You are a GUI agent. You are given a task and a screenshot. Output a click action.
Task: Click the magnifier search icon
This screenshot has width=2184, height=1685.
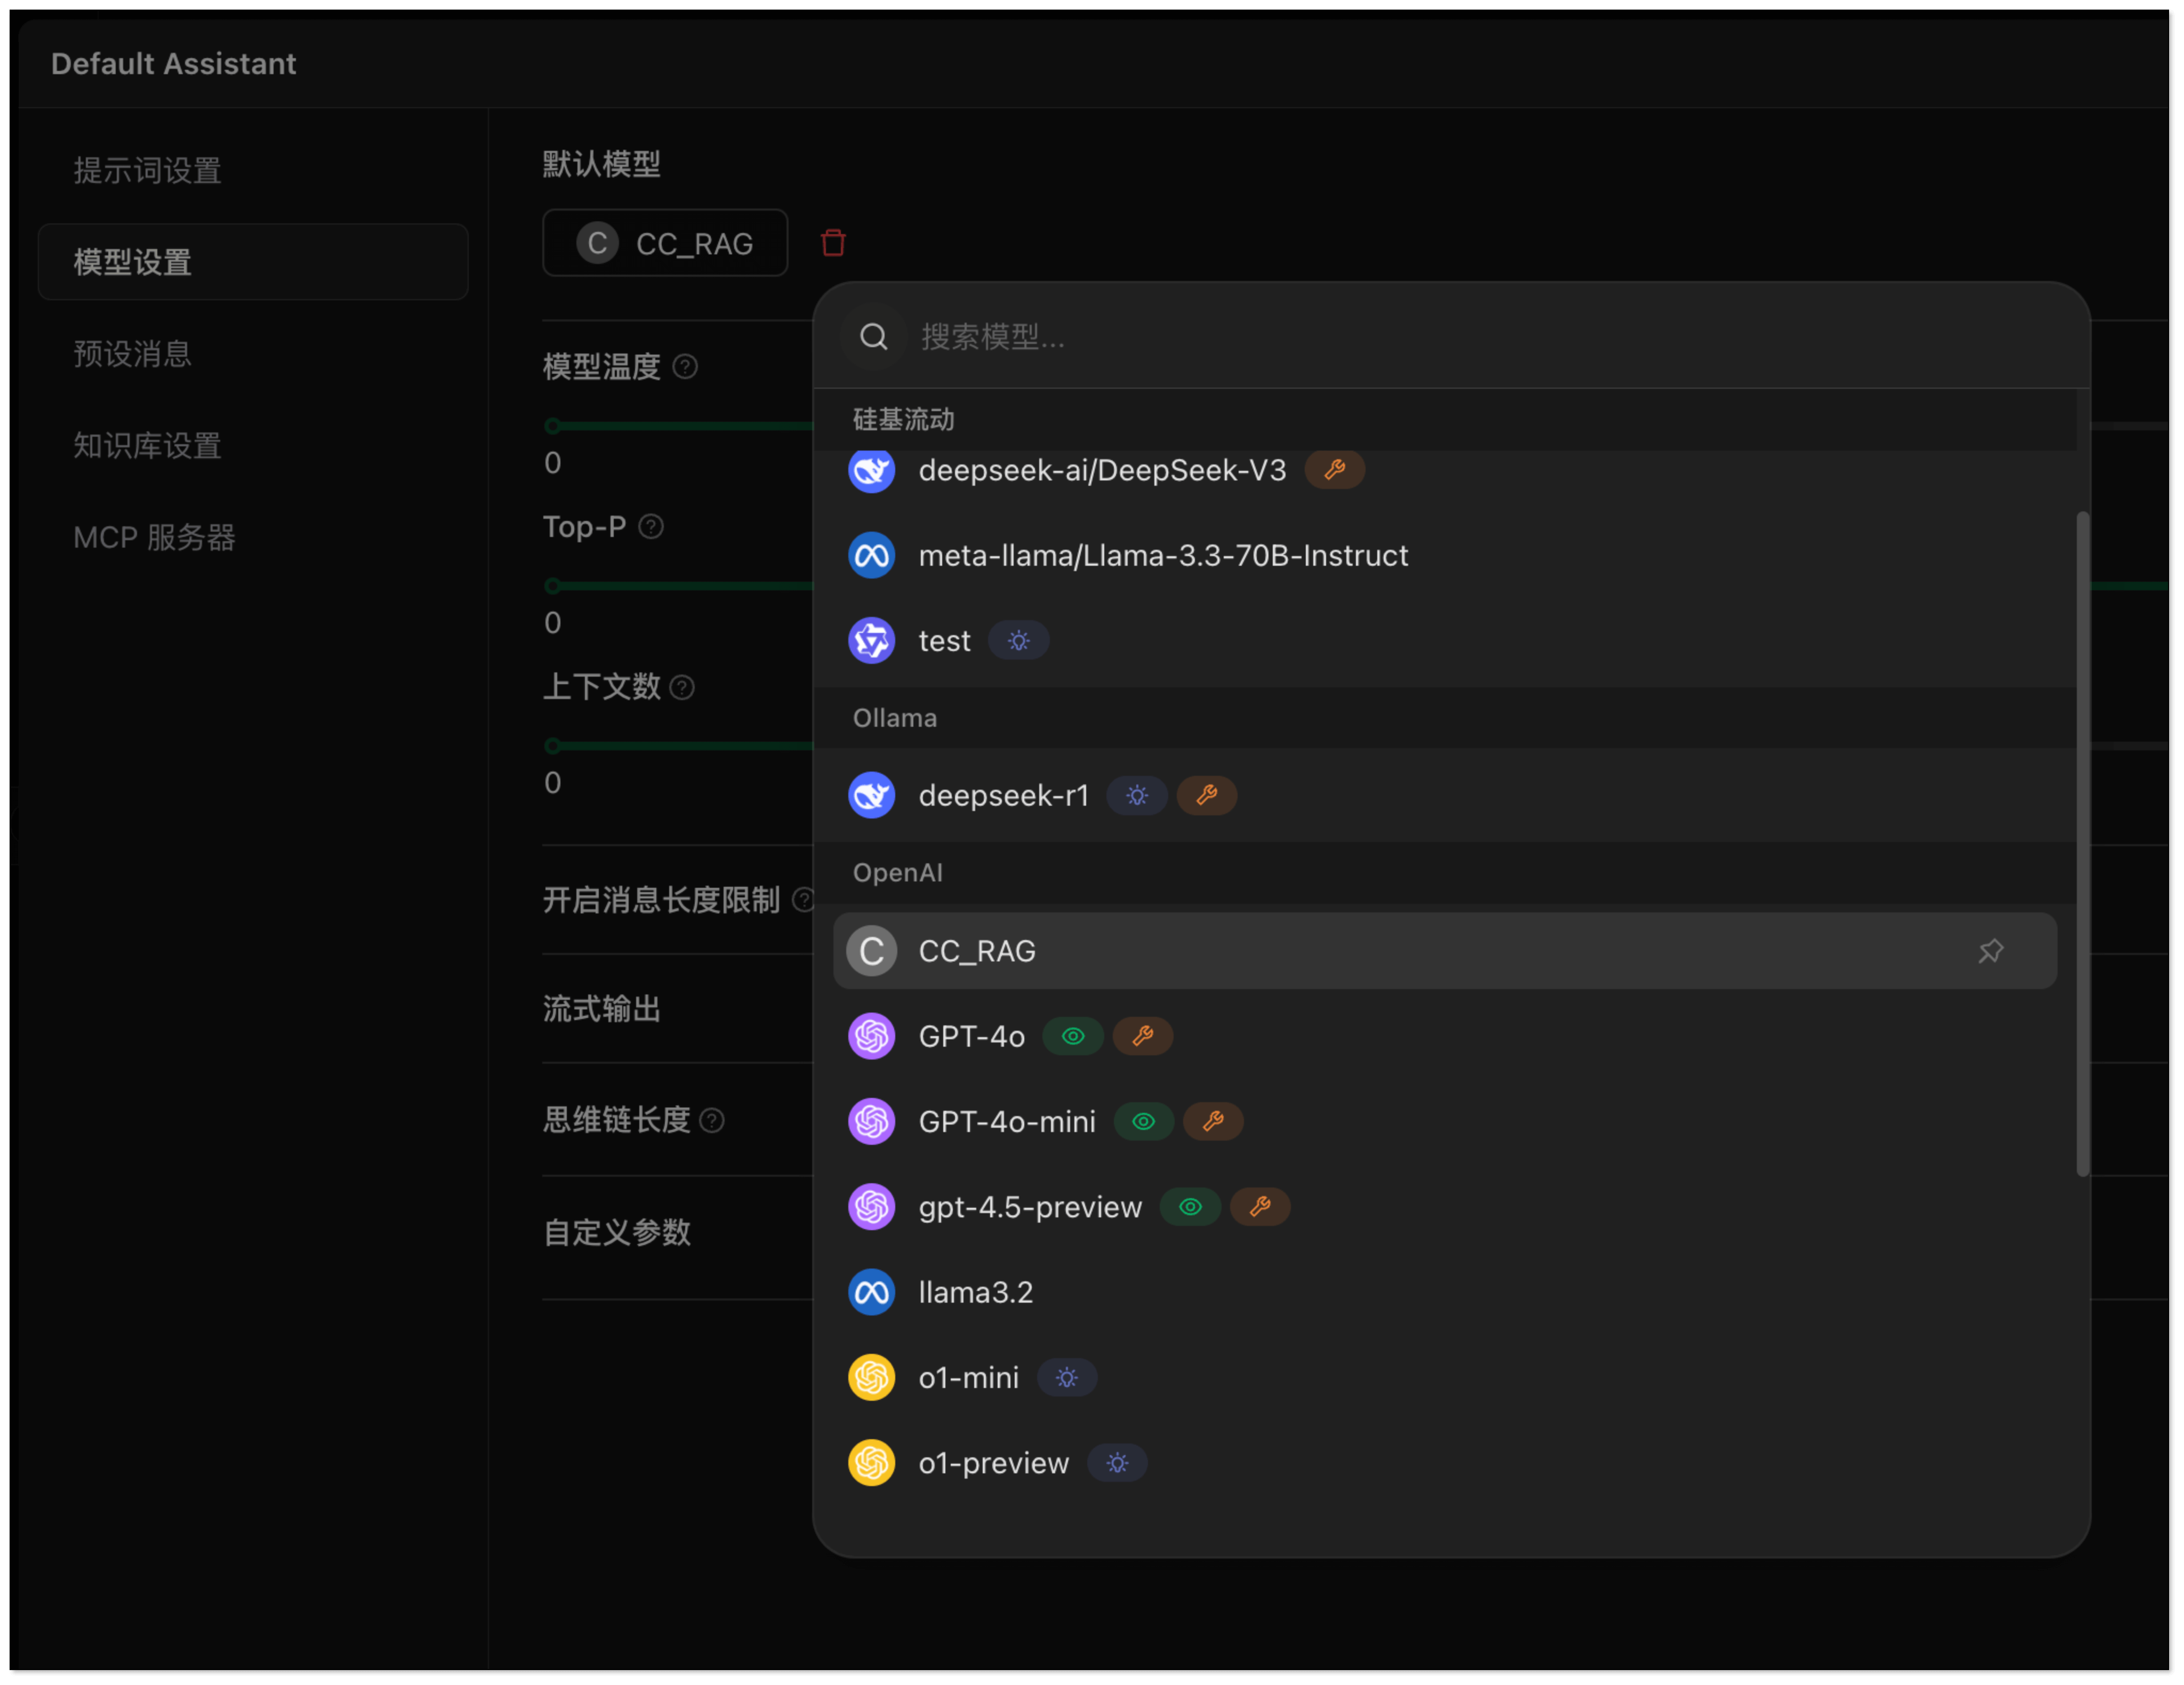874,337
